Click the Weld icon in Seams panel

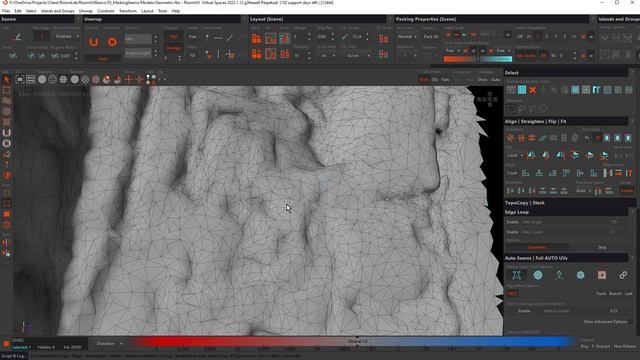13,56
